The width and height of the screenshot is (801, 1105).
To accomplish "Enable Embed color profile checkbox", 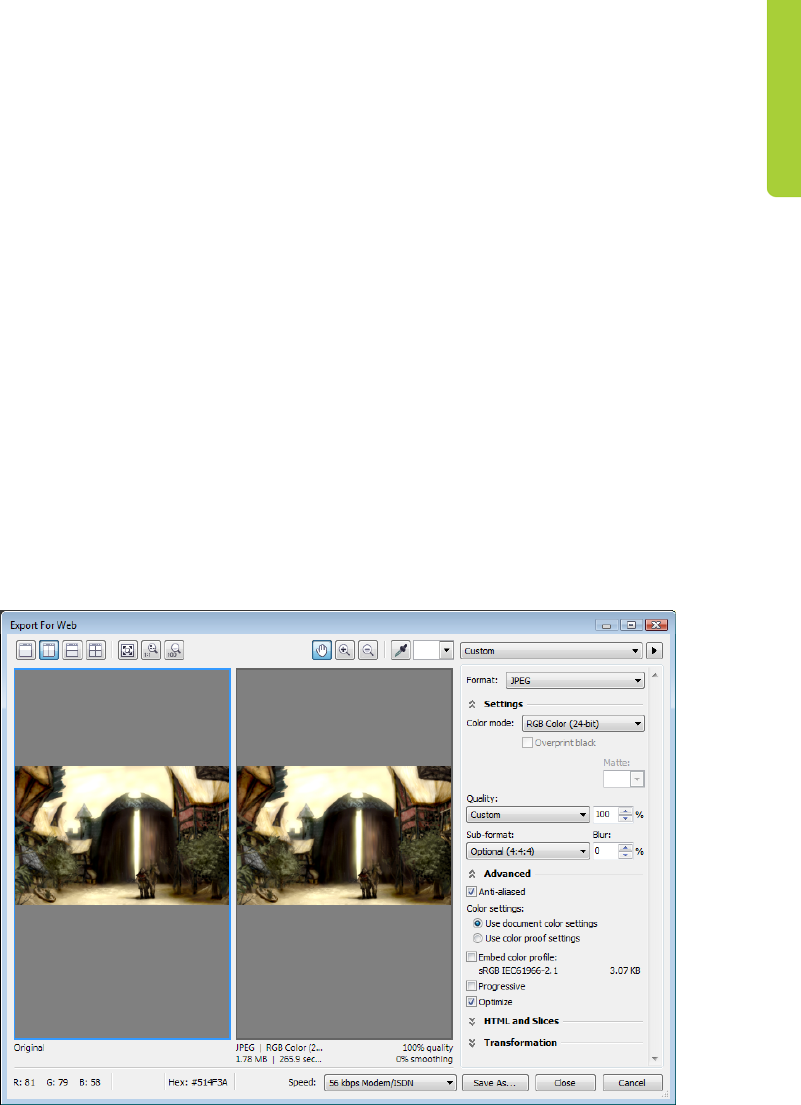I will pyautogui.click(x=471, y=957).
